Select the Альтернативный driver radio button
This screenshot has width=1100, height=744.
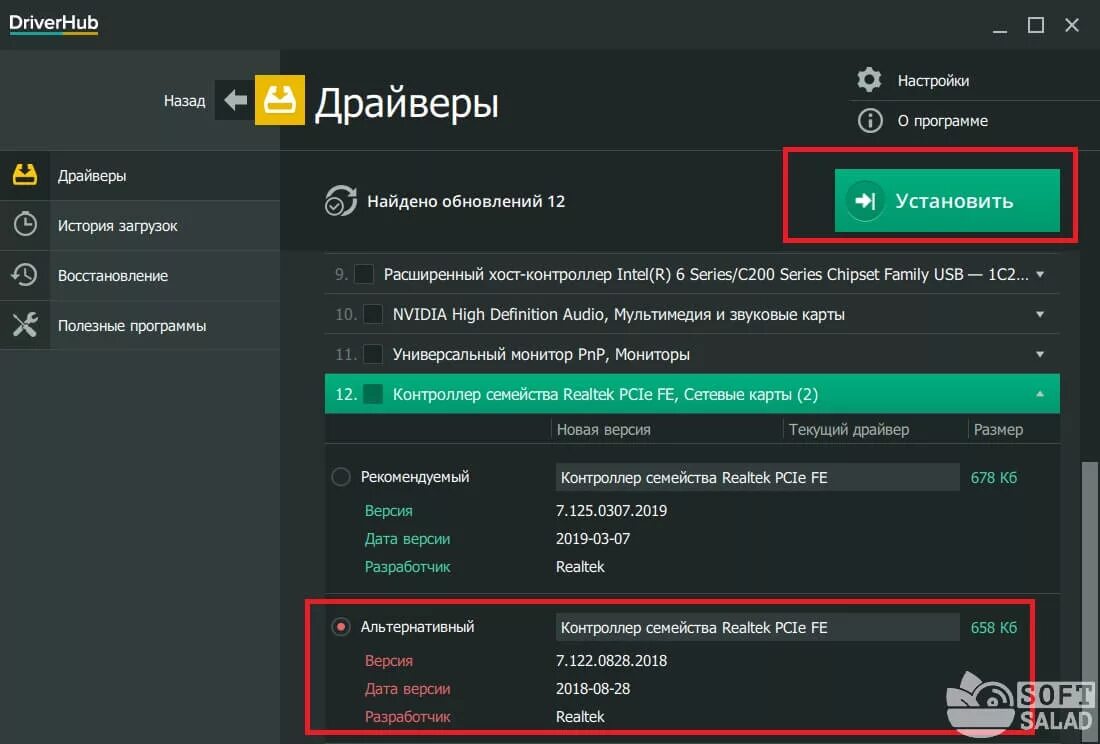(x=340, y=626)
